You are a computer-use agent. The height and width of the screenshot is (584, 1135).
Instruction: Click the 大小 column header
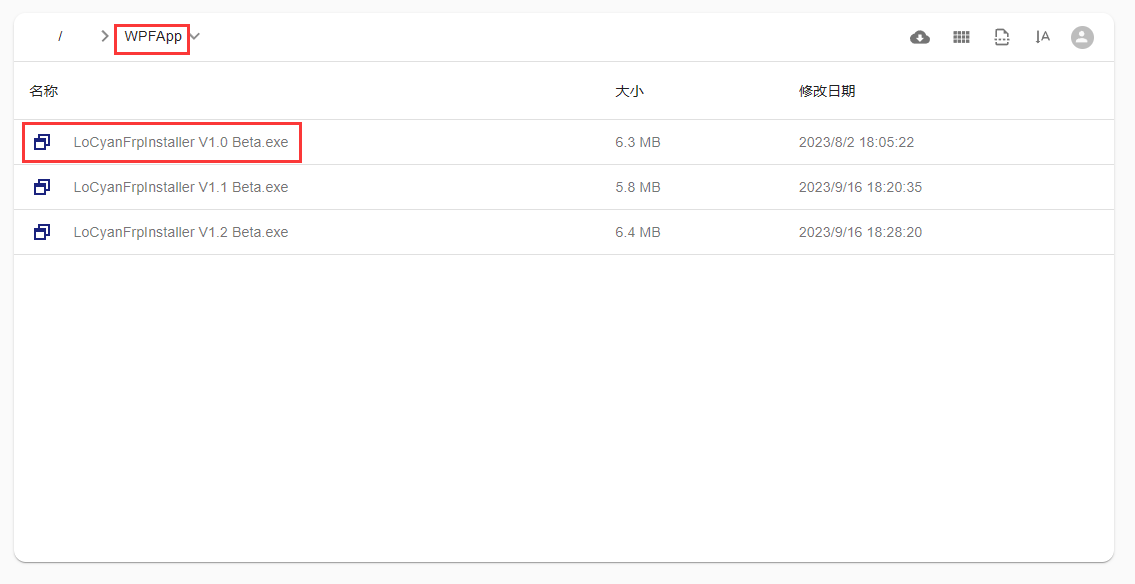(x=629, y=91)
